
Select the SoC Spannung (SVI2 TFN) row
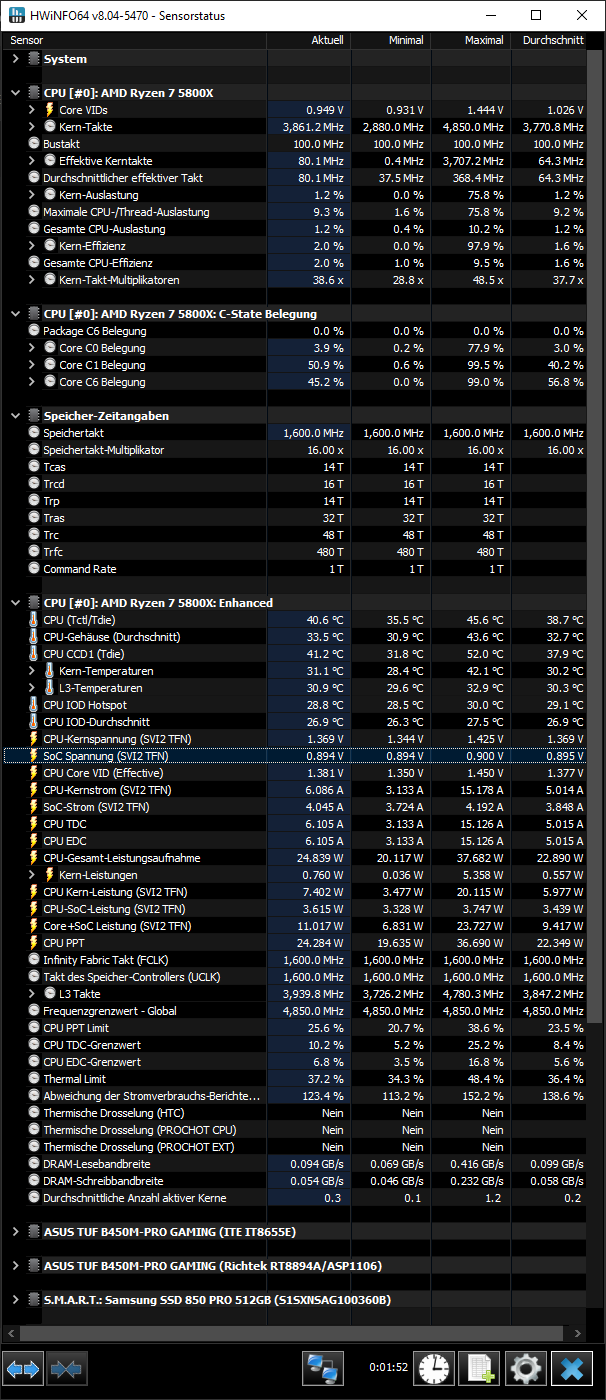click(x=296, y=756)
